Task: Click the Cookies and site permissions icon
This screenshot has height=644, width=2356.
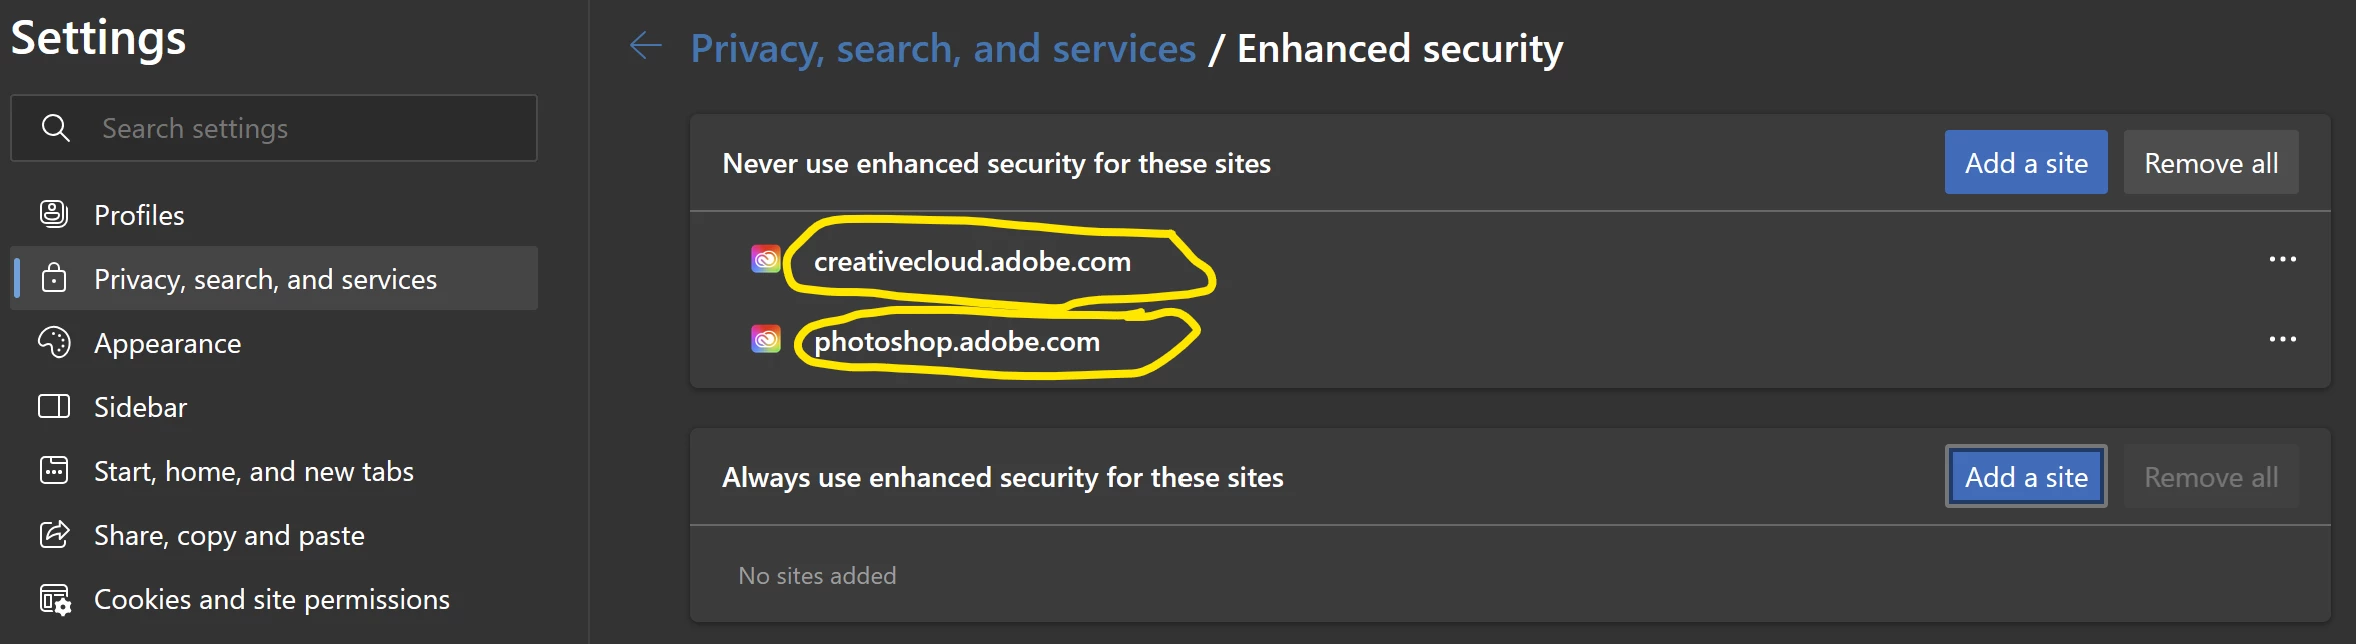Action: (55, 599)
